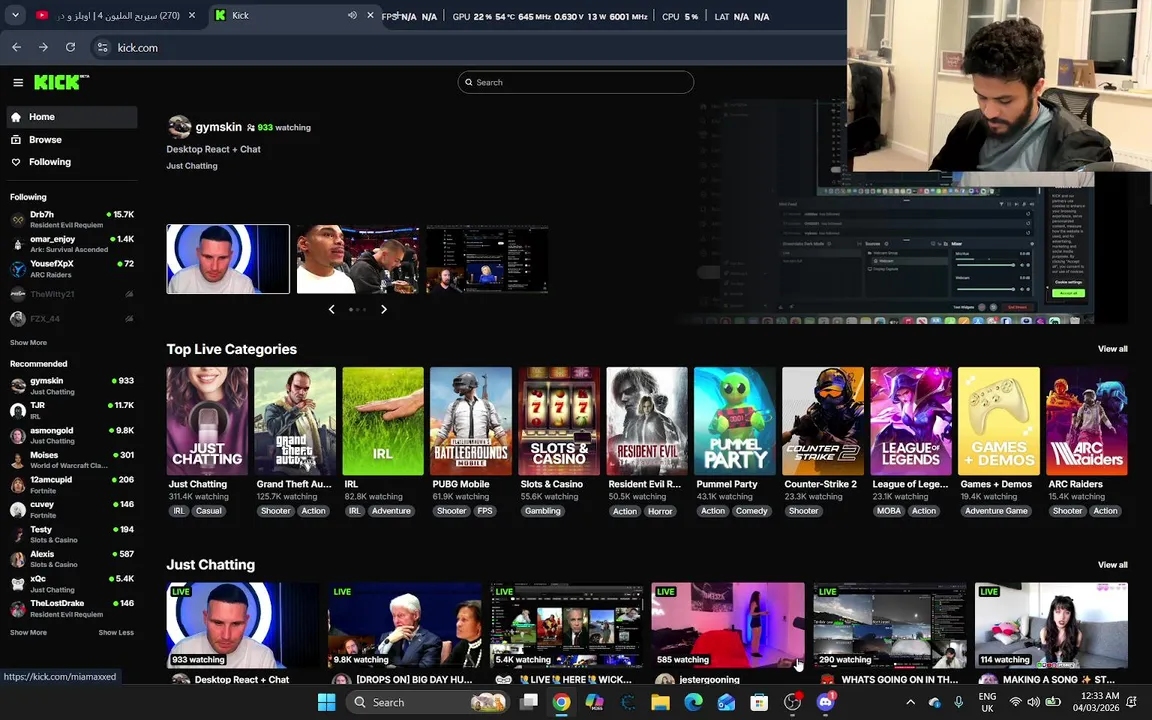Viewport: 1152px width, 720px height.
Task: Open asmongold recommended channel
Action: pos(72,435)
